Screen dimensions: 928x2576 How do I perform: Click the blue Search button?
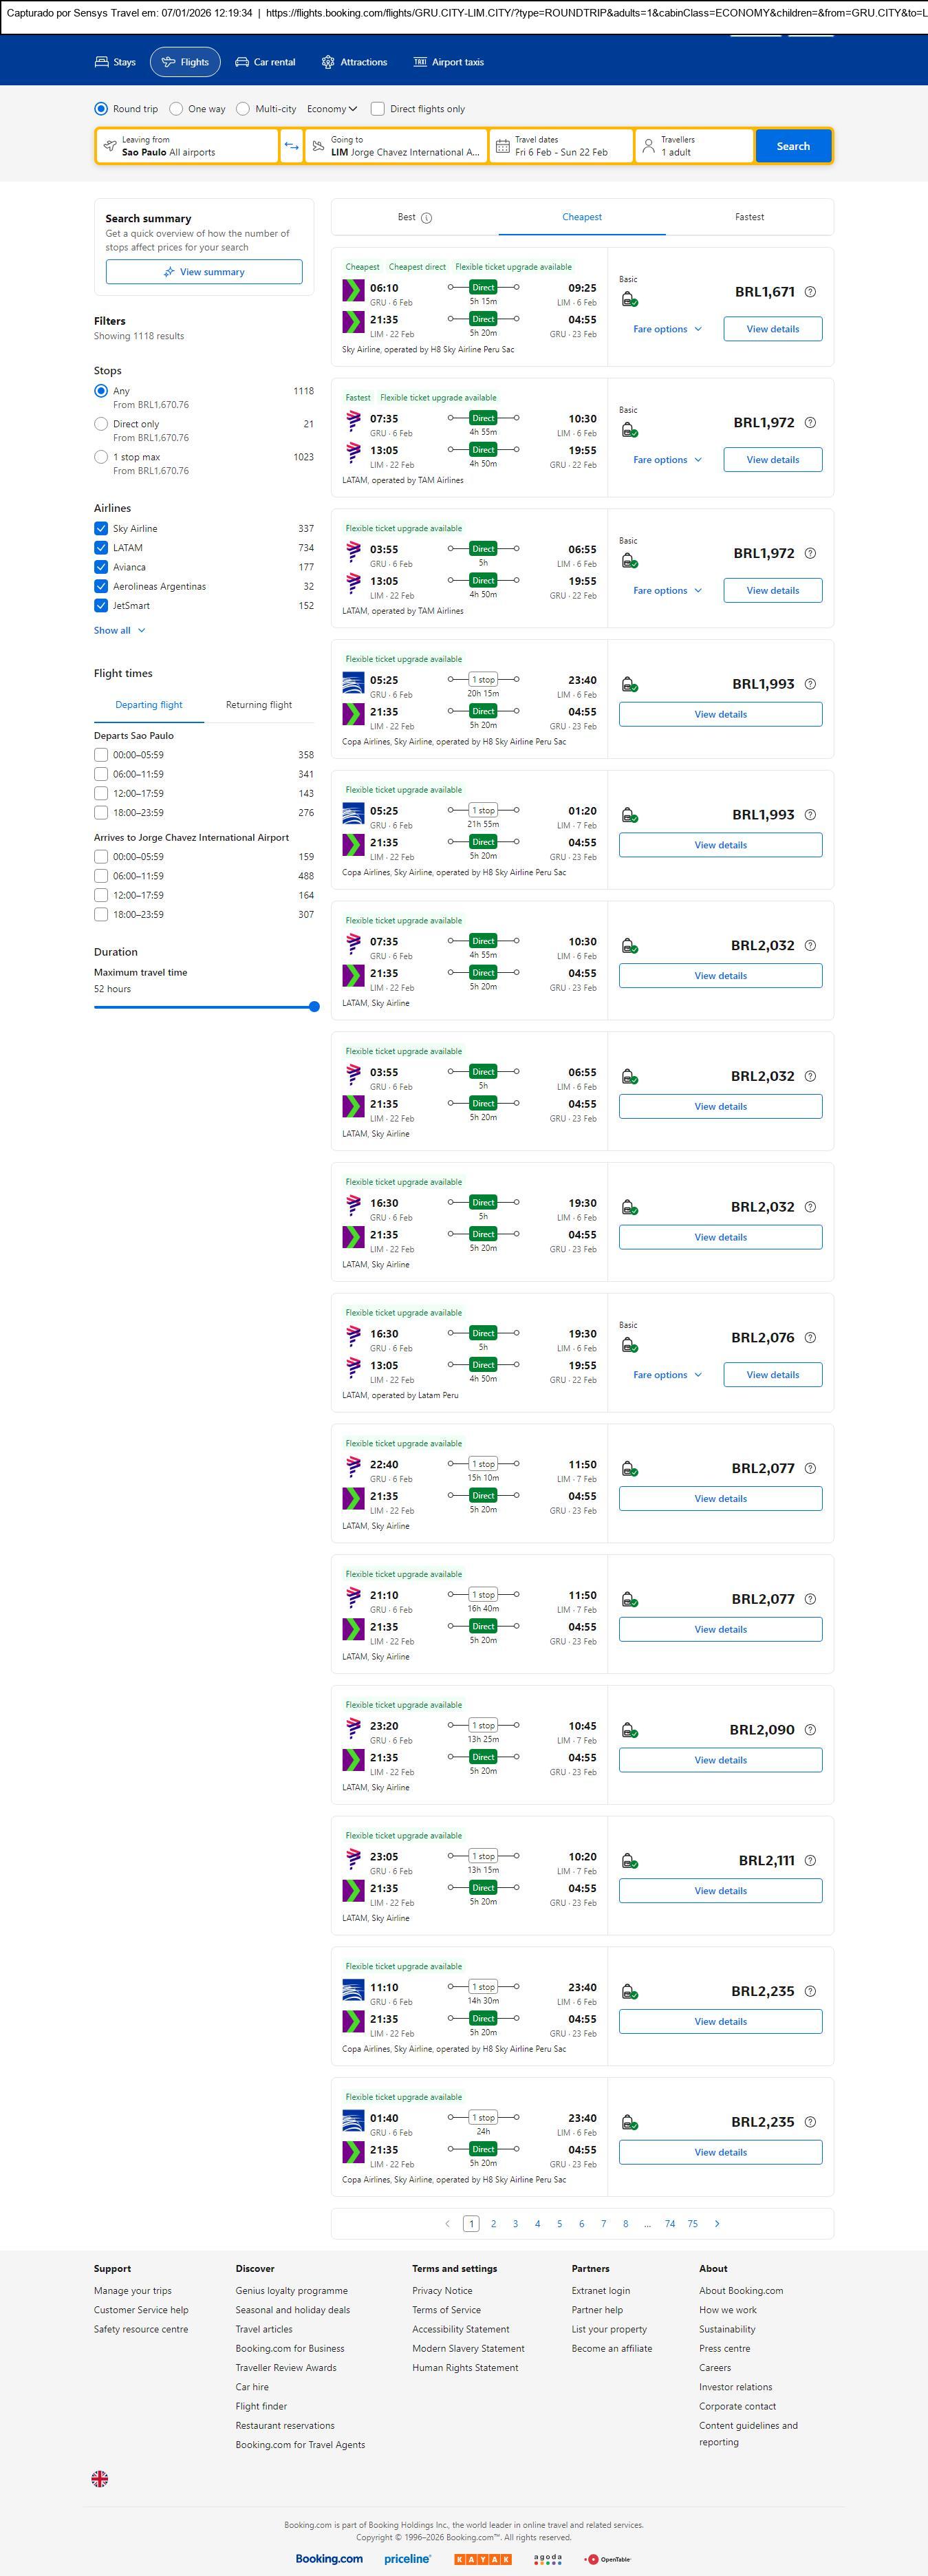(793, 146)
